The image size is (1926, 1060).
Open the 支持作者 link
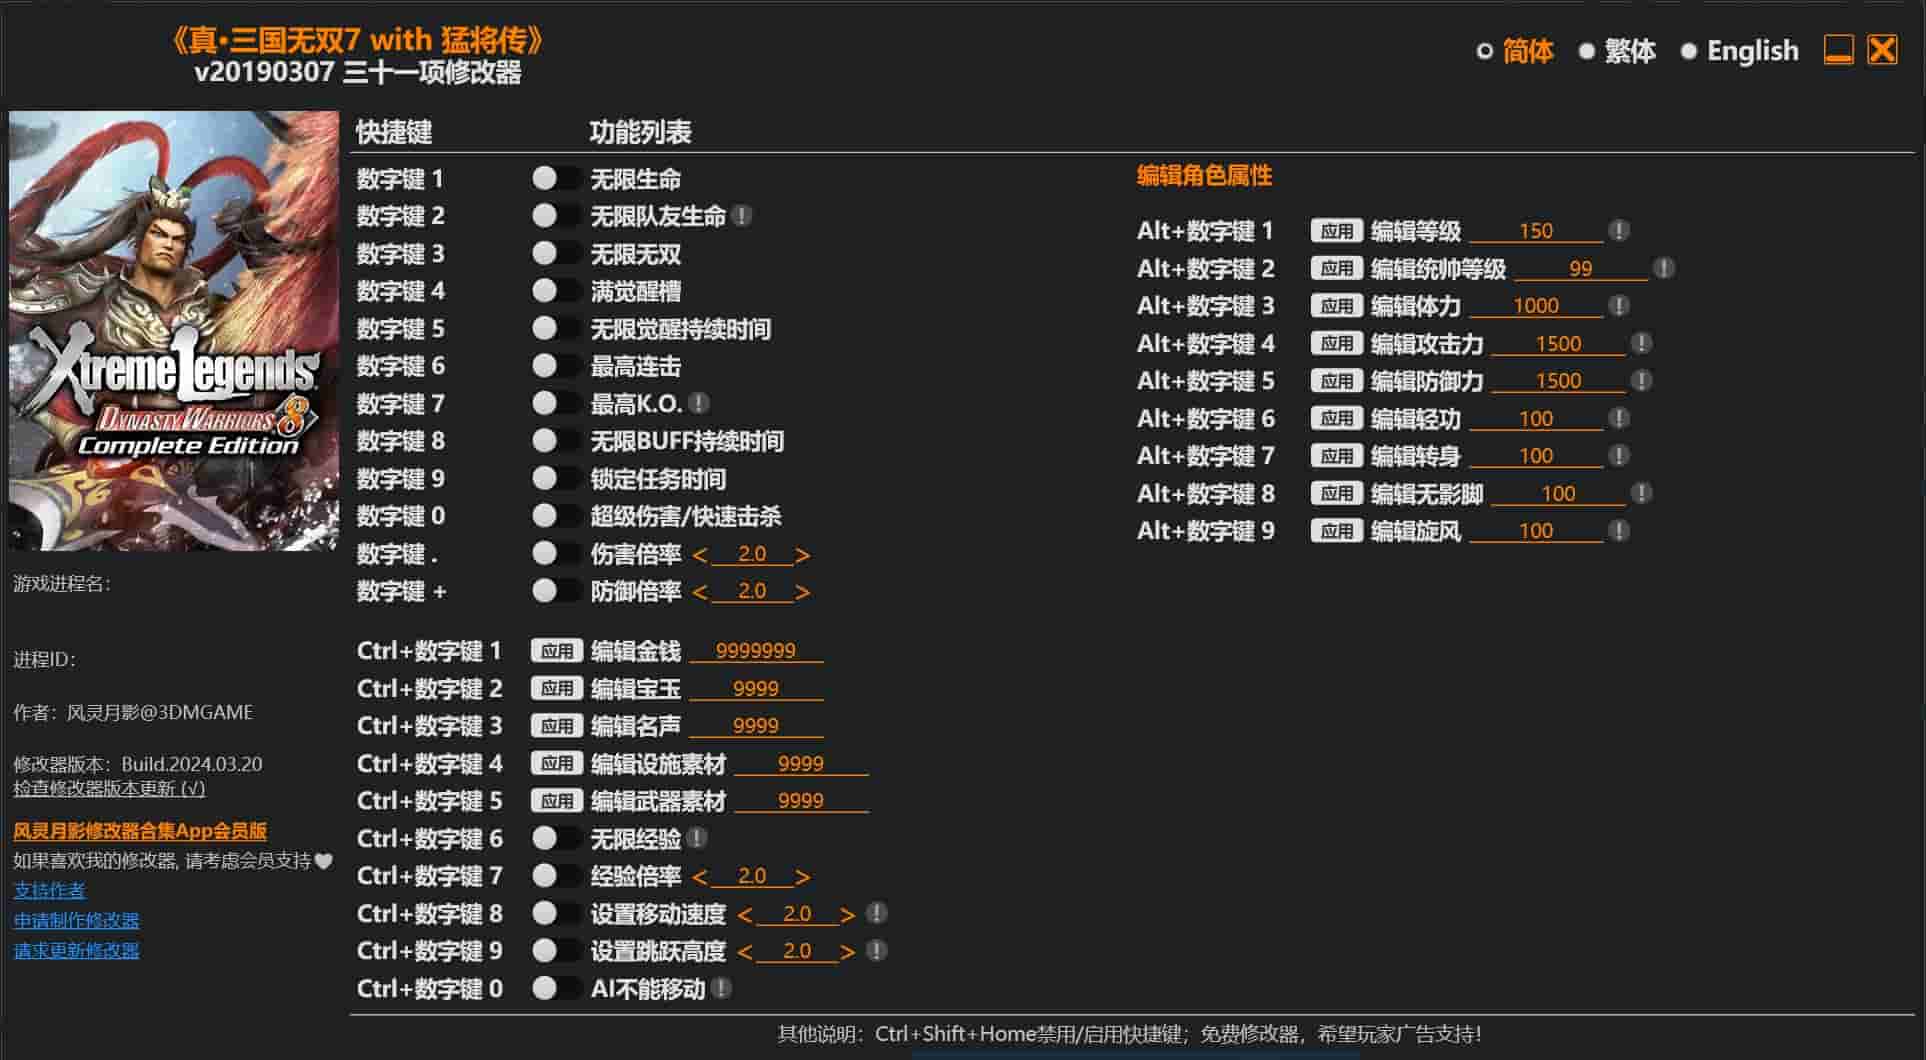coord(49,890)
